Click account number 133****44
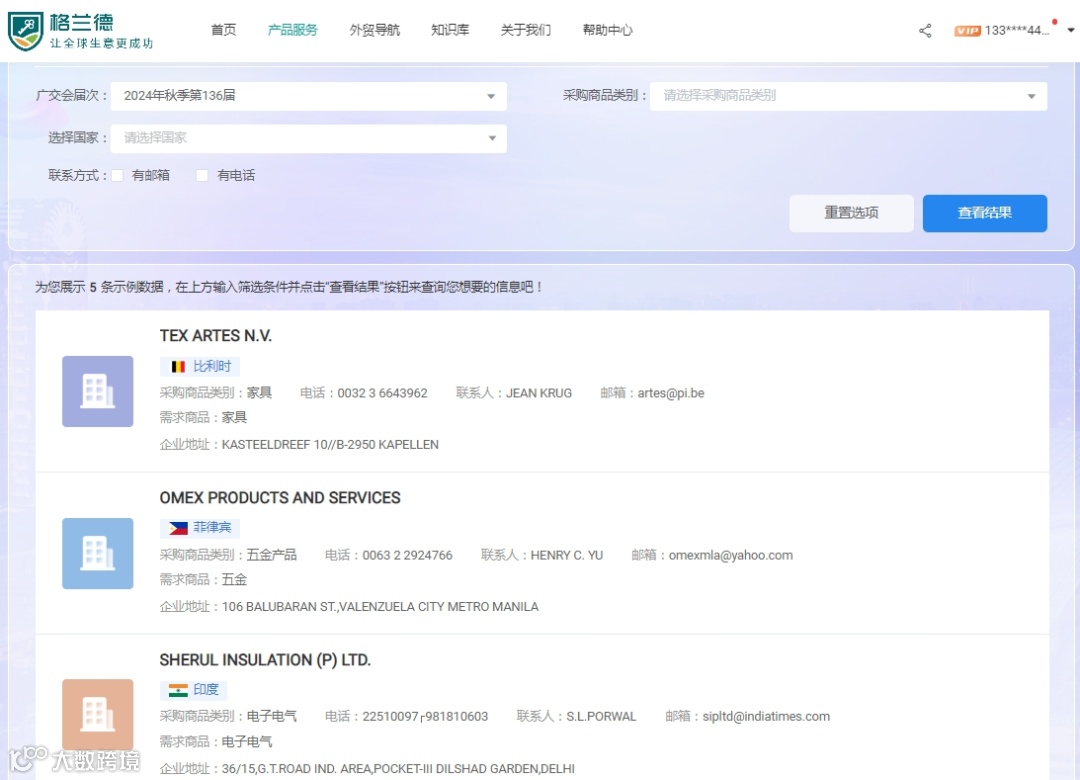The height and width of the screenshot is (780, 1080). tap(1017, 30)
